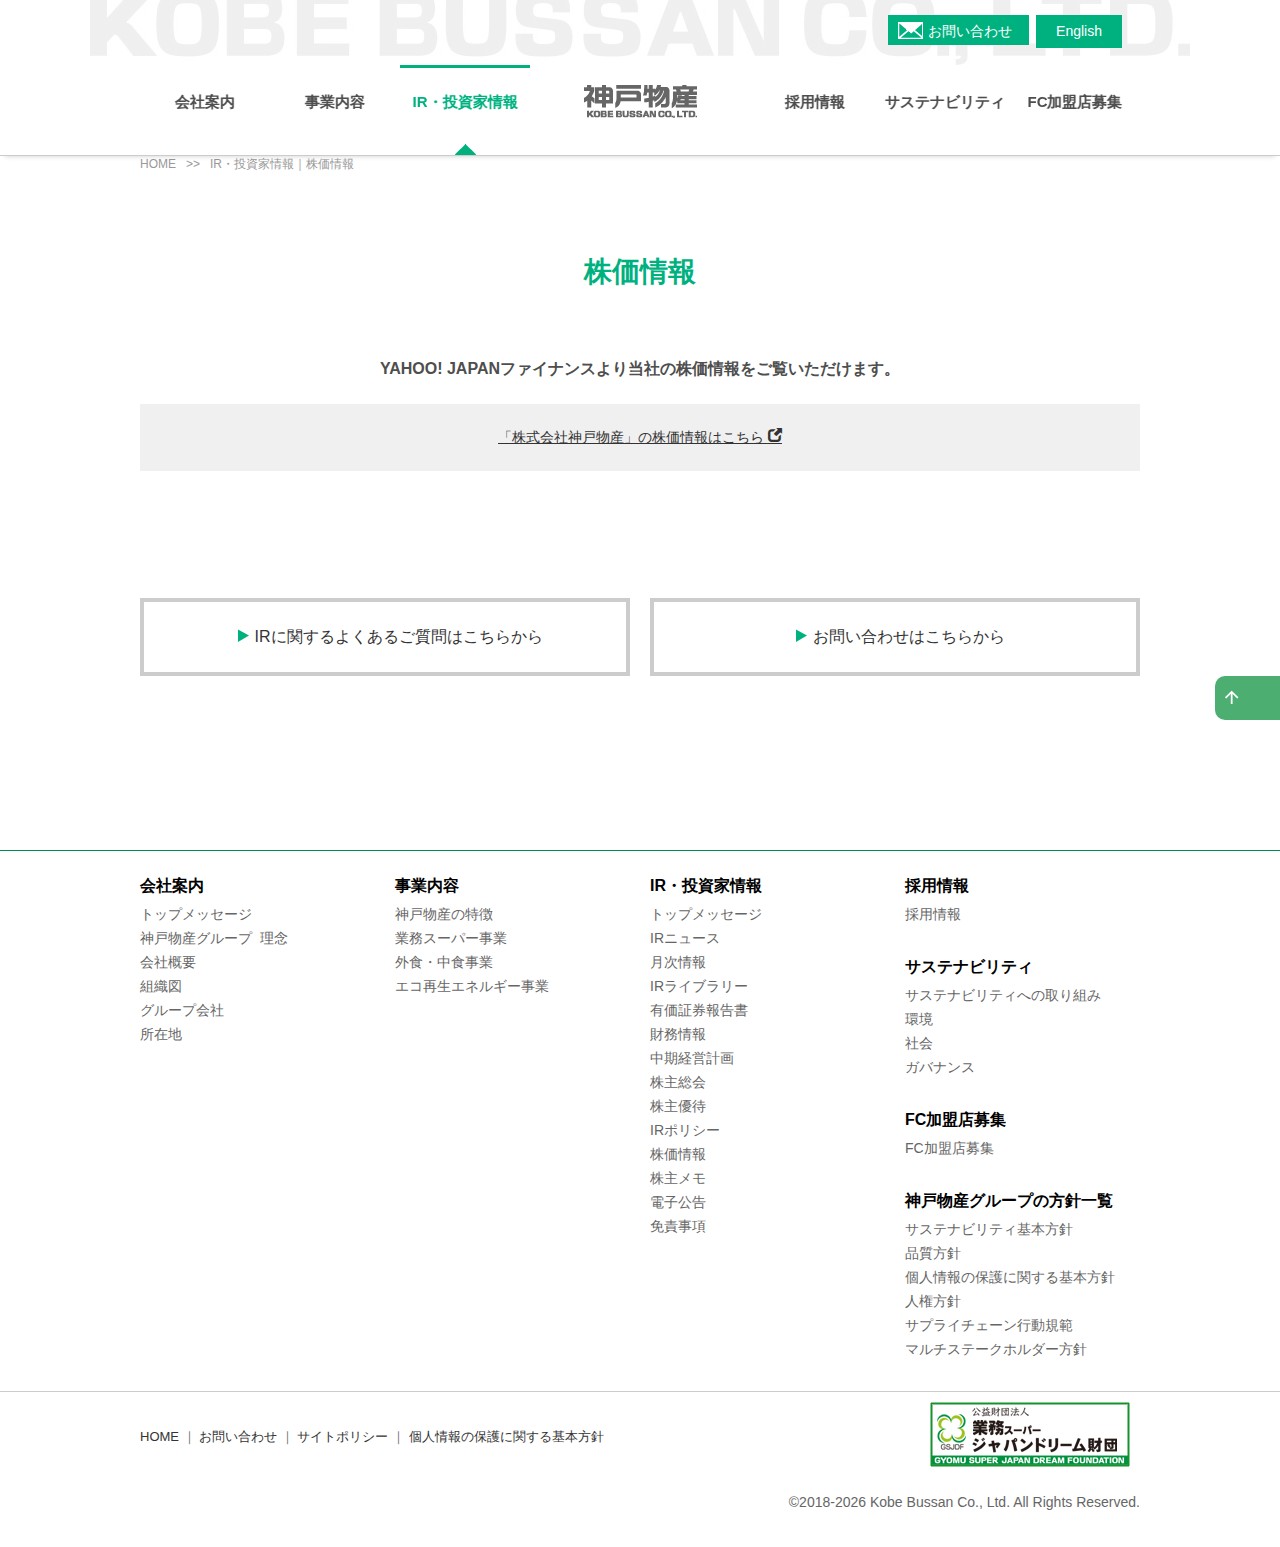Viewport: 1280px width, 1547px height.
Task: Click footer 社会 link
Action: pos(919,1043)
